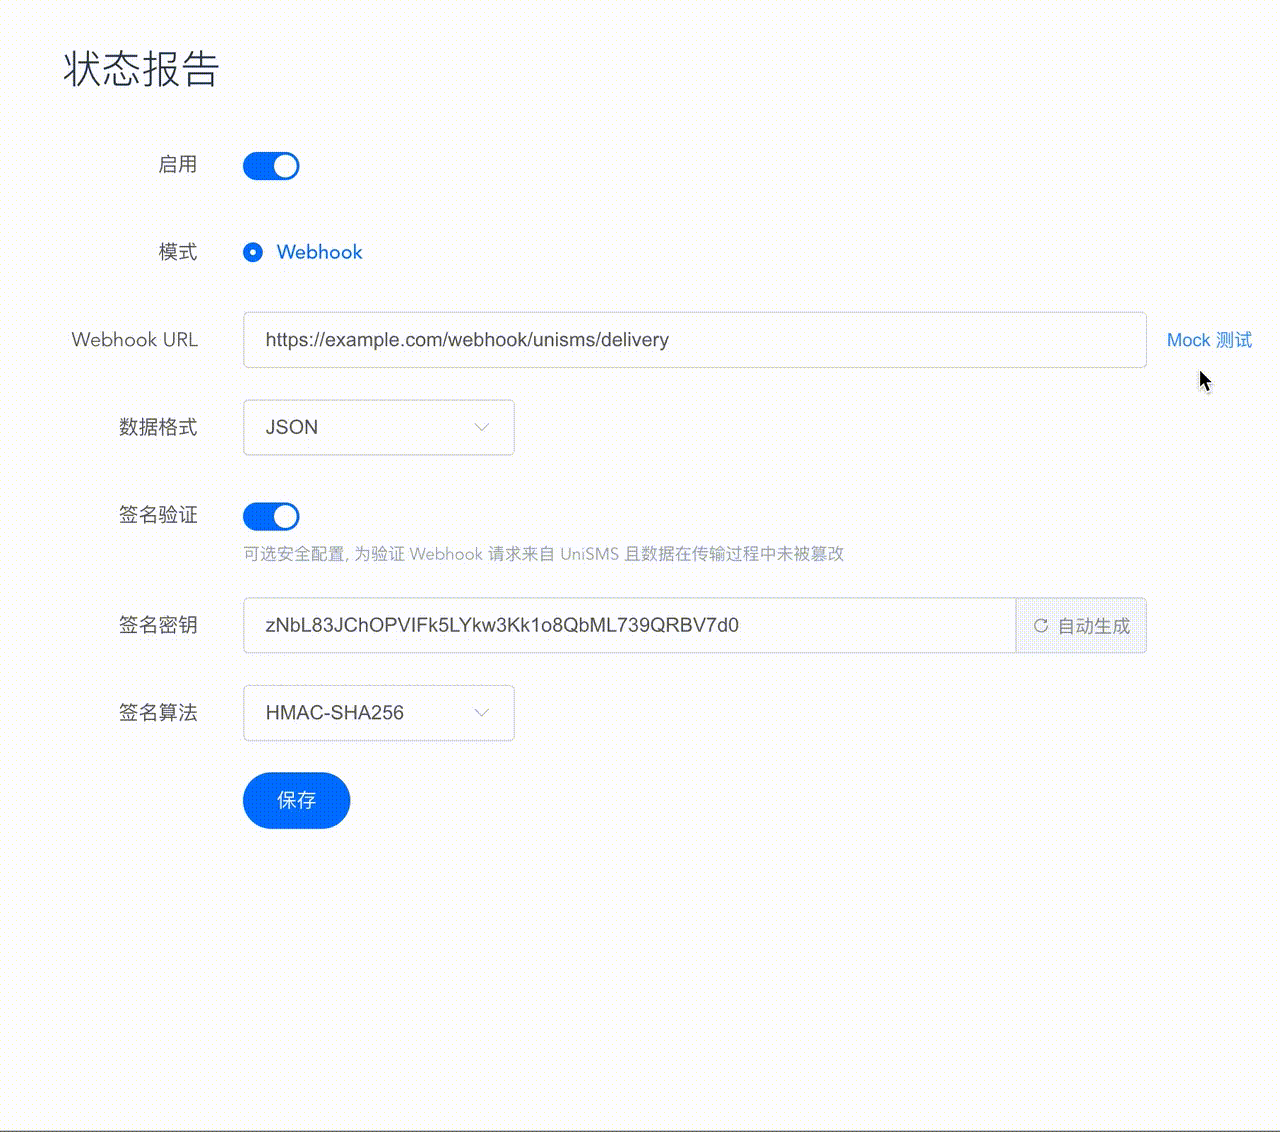The height and width of the screenshot is (1132, 1280).
Task: Disable the 签名验证 toggle
Action: coord(271,516)
